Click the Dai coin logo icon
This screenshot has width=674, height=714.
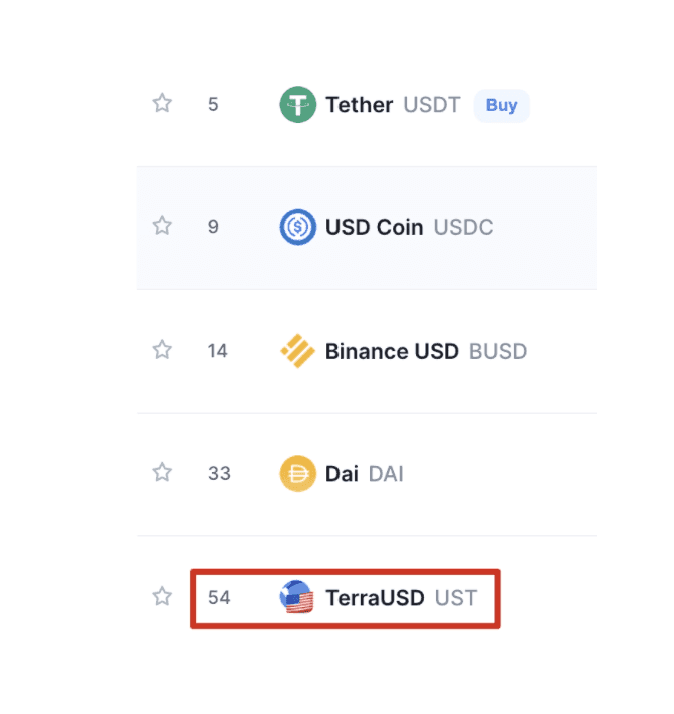(x=297, y=474)
